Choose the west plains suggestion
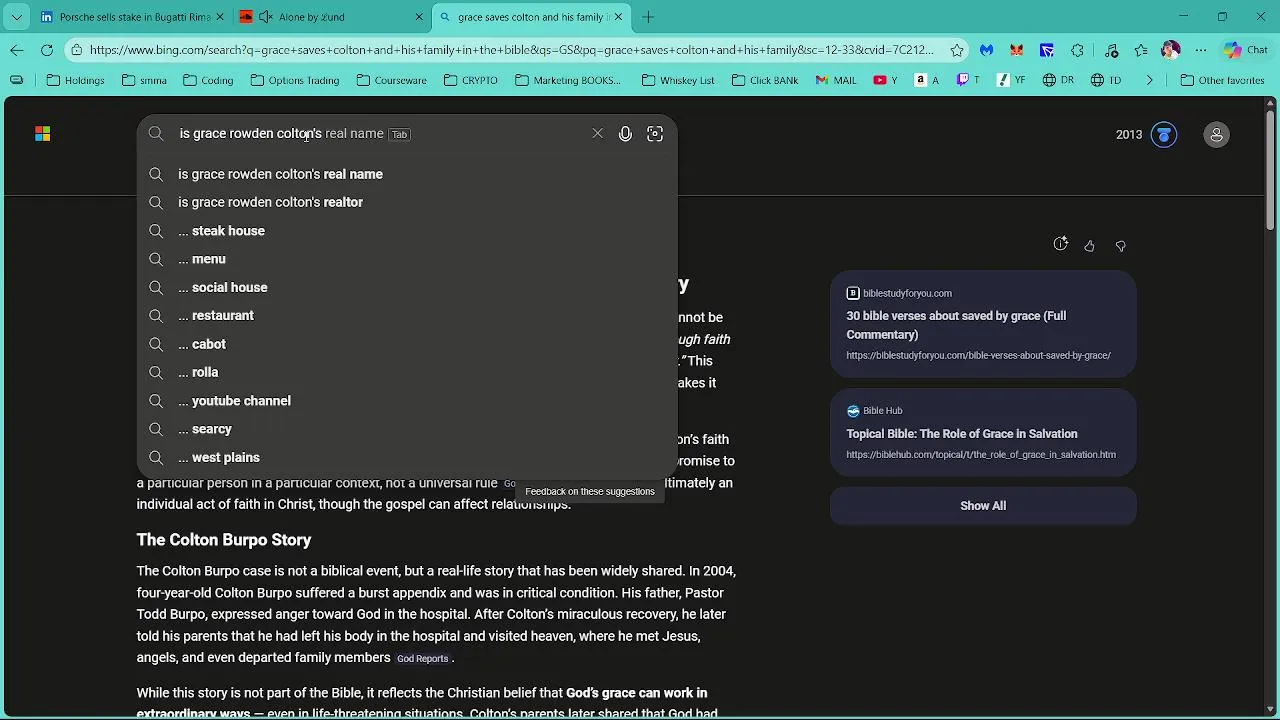The width and height of the screenshot is (1280, 720). 407,457
